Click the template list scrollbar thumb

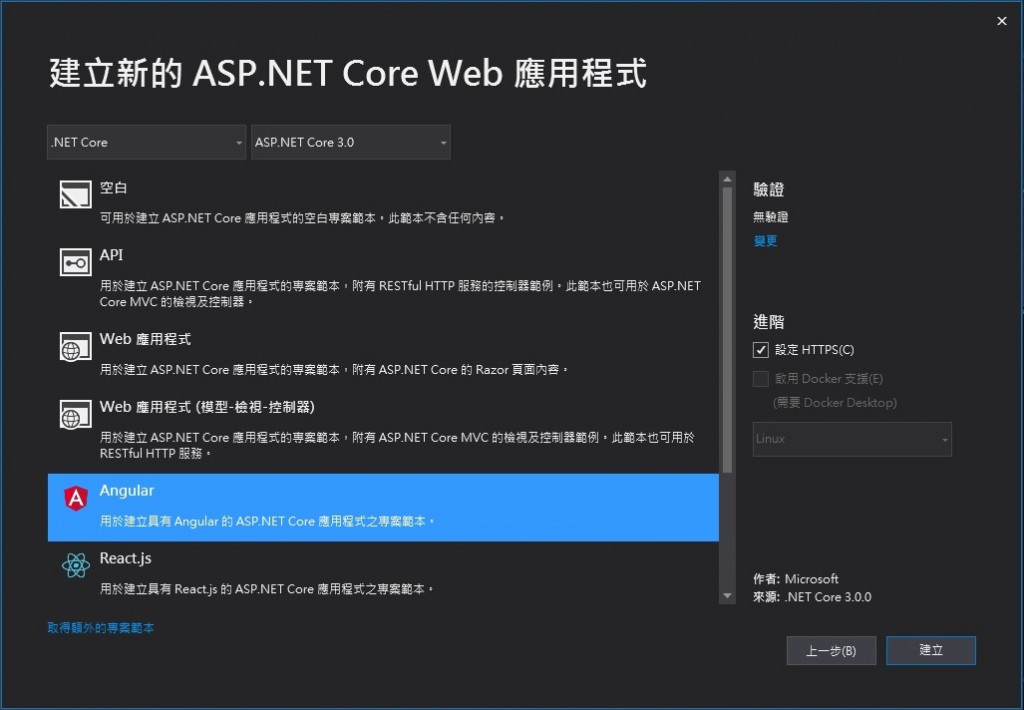(x=727, y=330)
